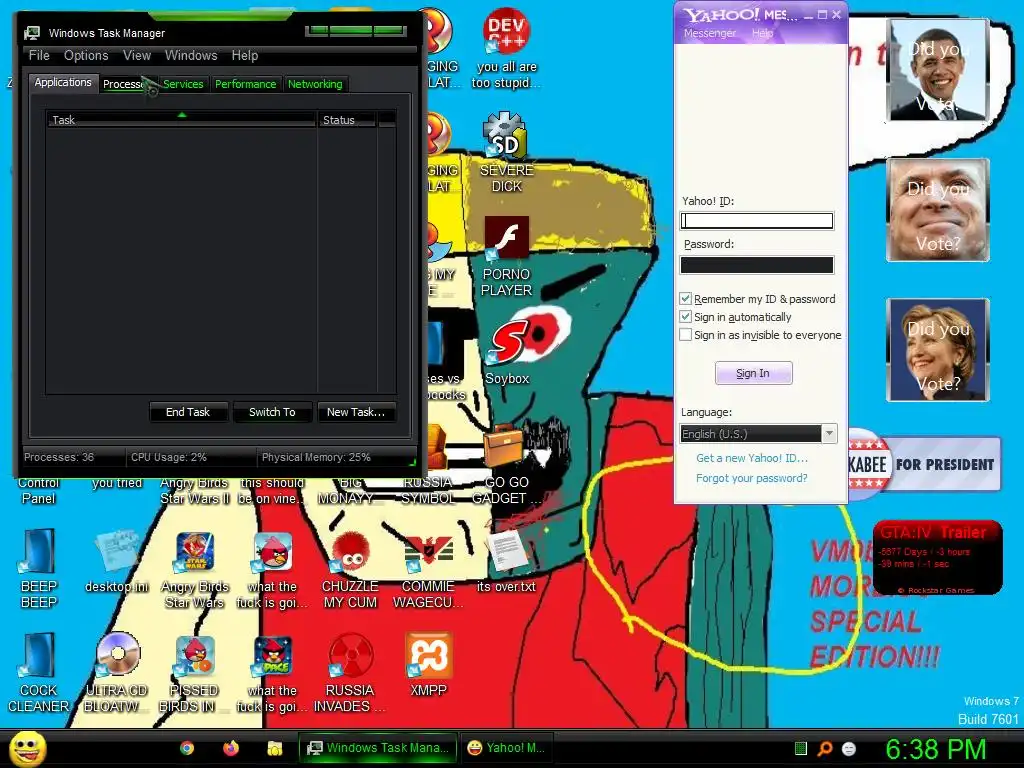
Task: Enable Sign in as invisible to everyone
Action: [x=685, y=335]
